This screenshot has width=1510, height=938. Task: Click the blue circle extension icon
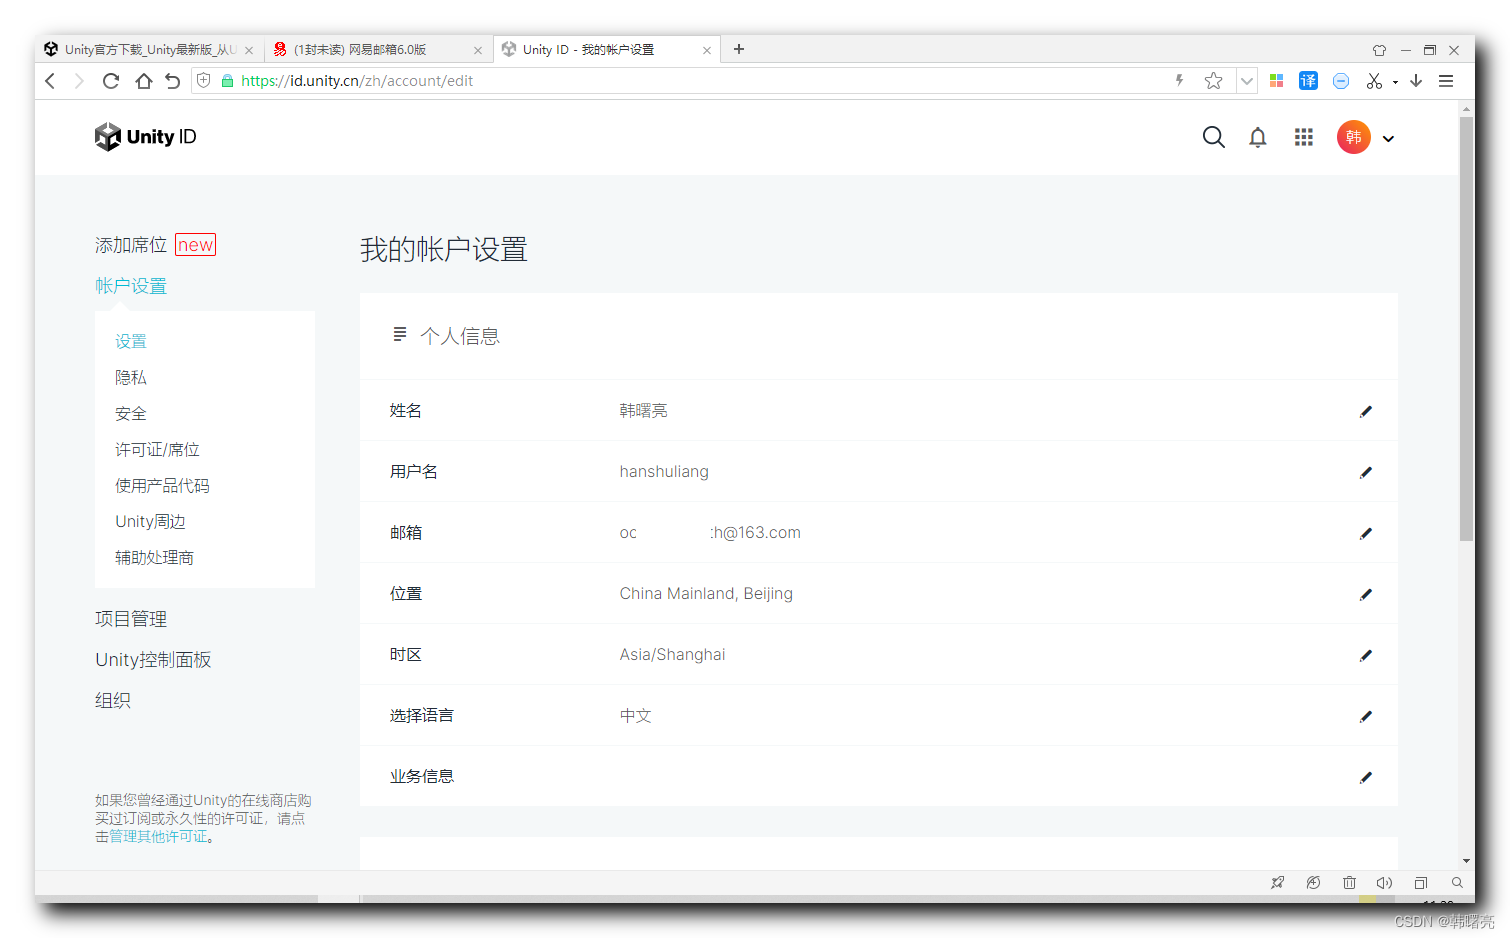click(x=1341, y=81)
